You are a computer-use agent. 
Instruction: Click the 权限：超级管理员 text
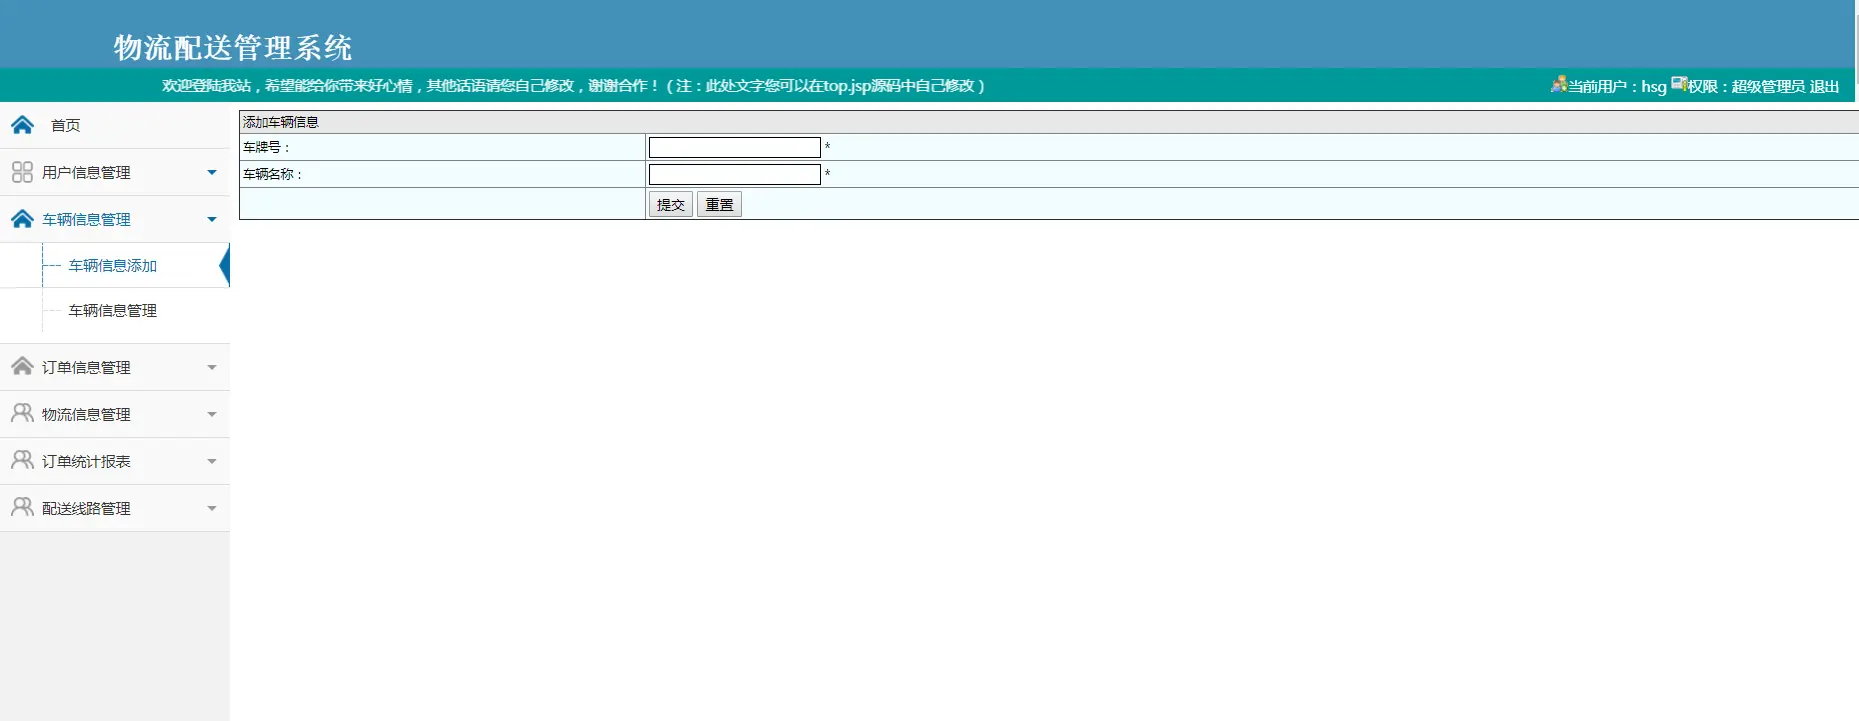pyautogui.click(x=1747, y=86)
